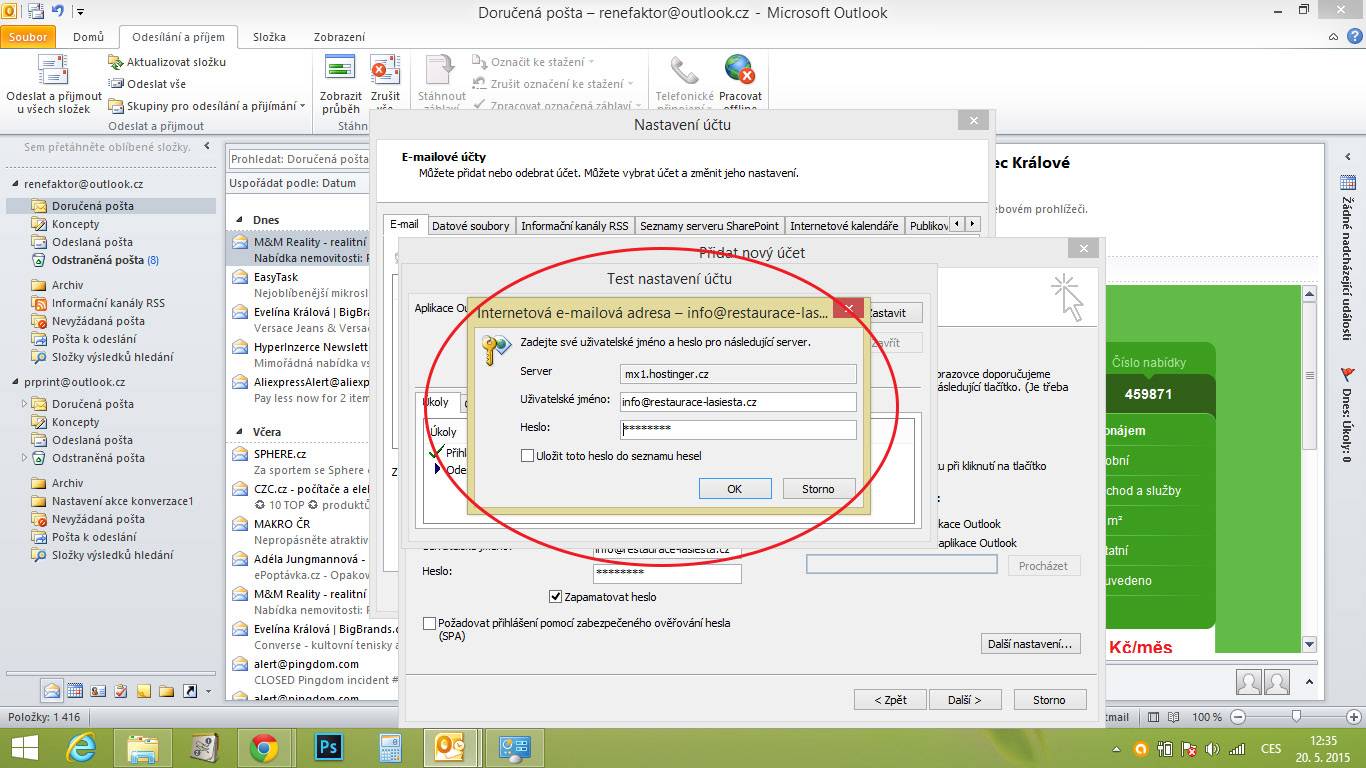Open Google Chrome from taskbar

264,747
